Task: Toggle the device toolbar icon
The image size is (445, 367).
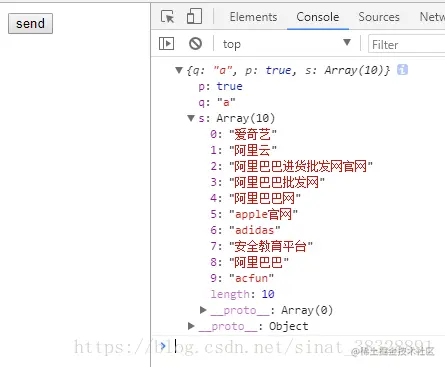Action: pyautogui.click(x=194, y=16)
